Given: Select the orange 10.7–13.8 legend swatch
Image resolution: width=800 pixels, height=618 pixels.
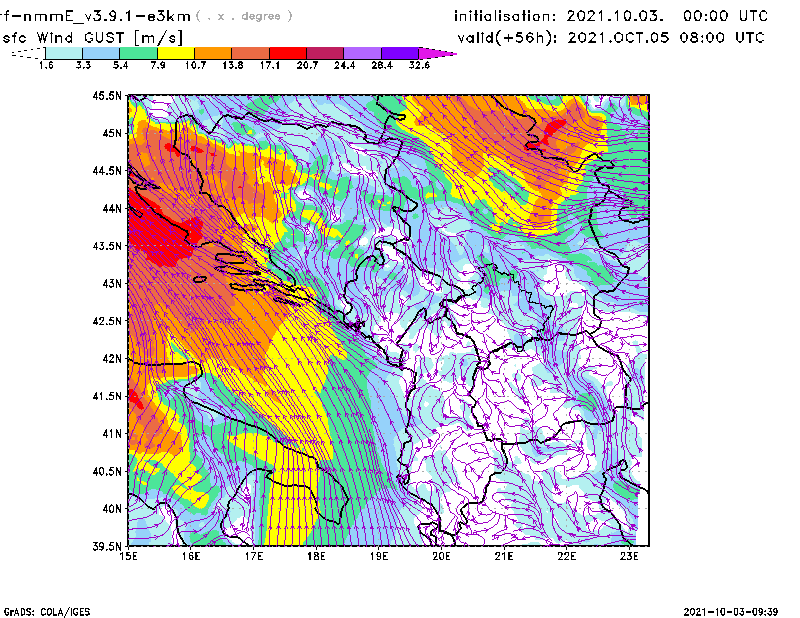Looking at the screenshot, I should (x=214, y=53).
